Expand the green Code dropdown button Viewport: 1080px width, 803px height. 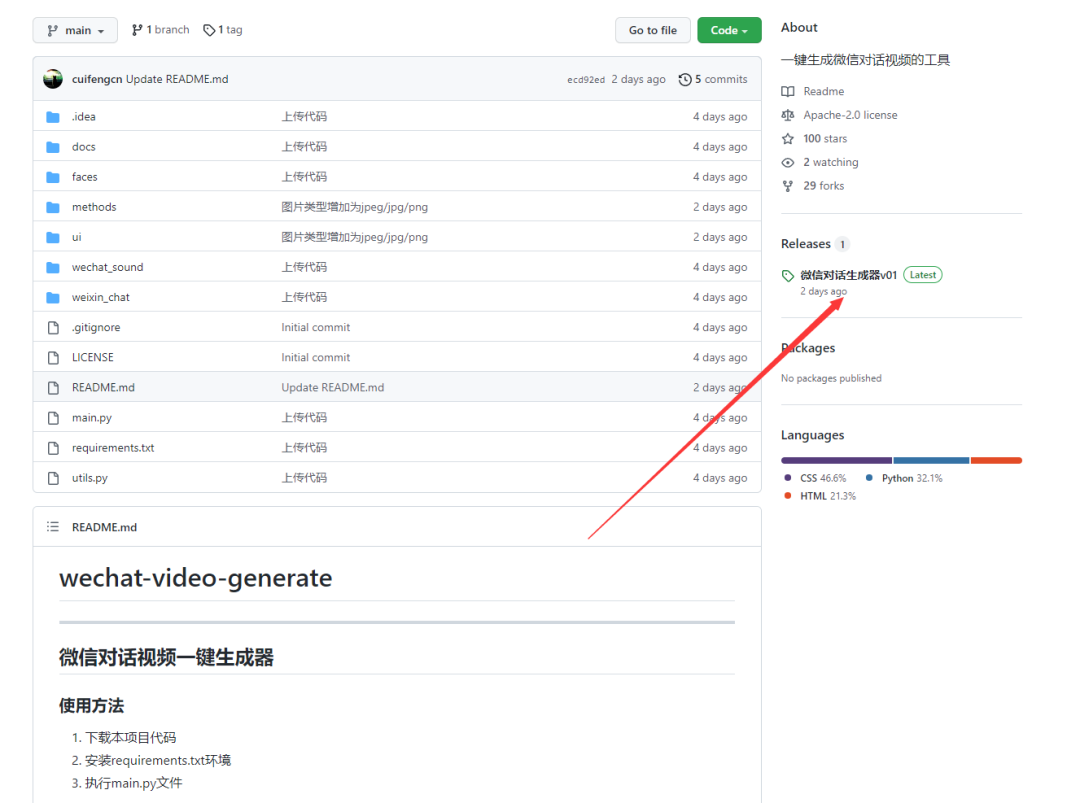click(729, 30)
